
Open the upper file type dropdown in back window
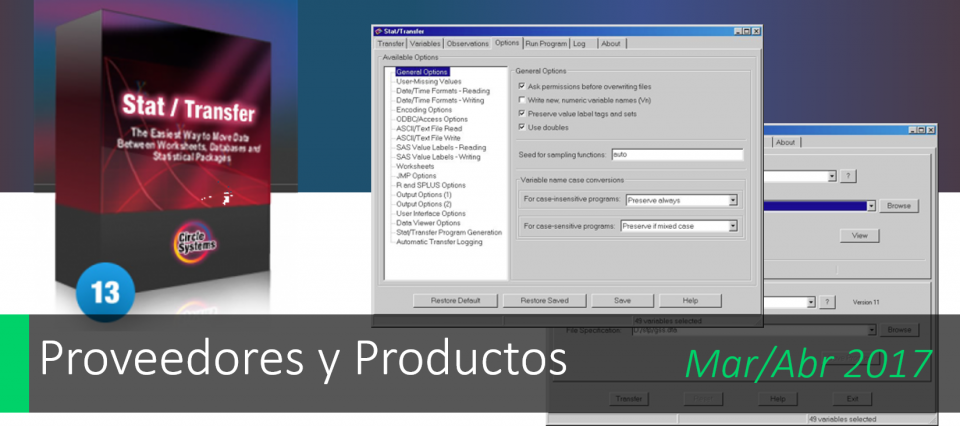pos(832,176)
